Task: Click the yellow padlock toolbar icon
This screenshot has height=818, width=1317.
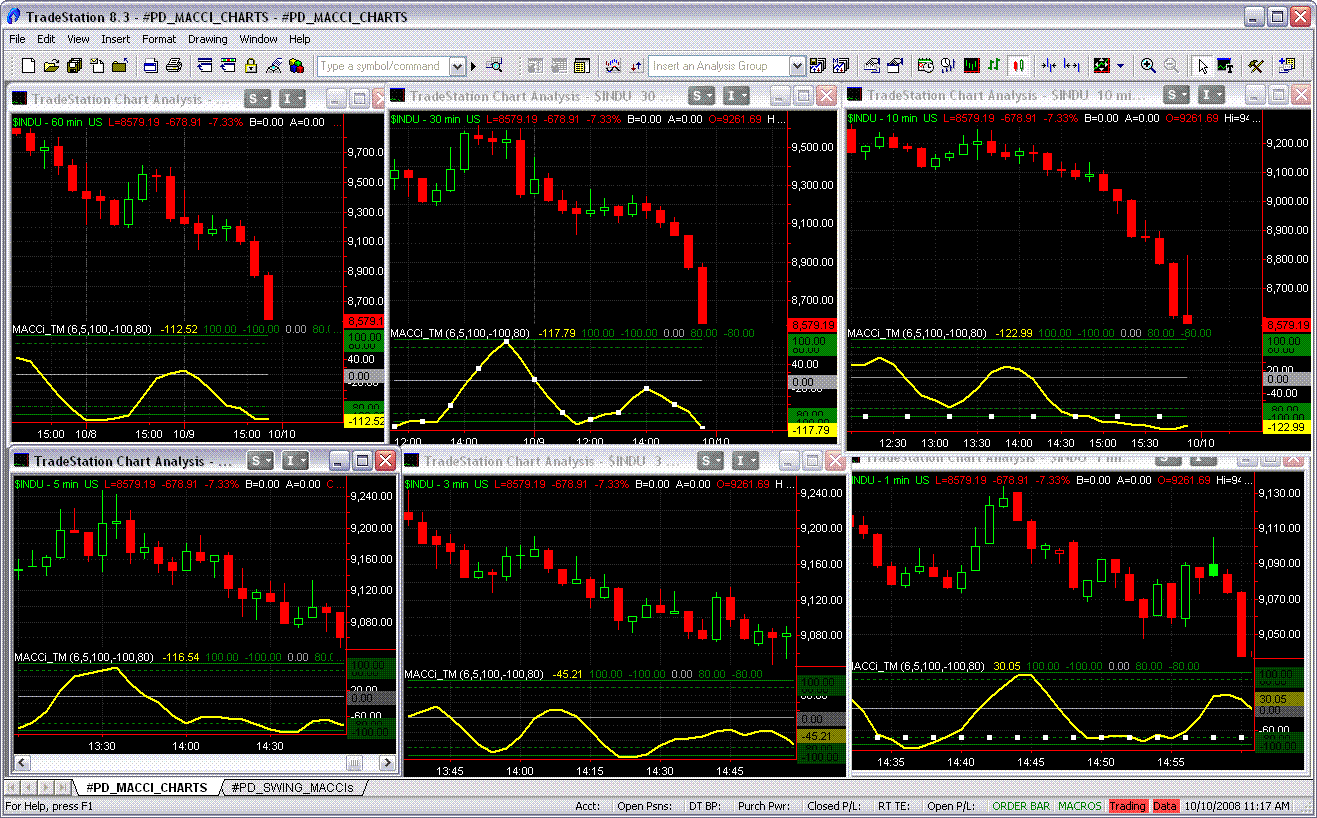Action: click(x=250, y=66)
